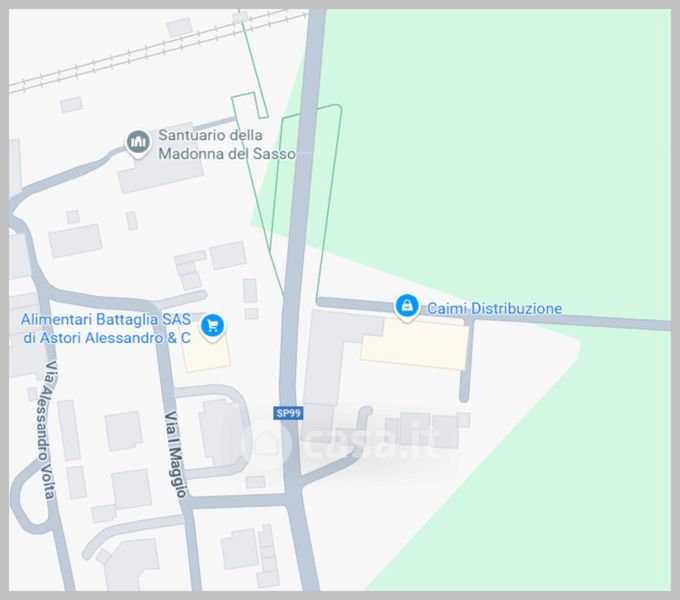
Task: Select the Santuario della Madonna del Sasso text
Action: tap(227, 144)
